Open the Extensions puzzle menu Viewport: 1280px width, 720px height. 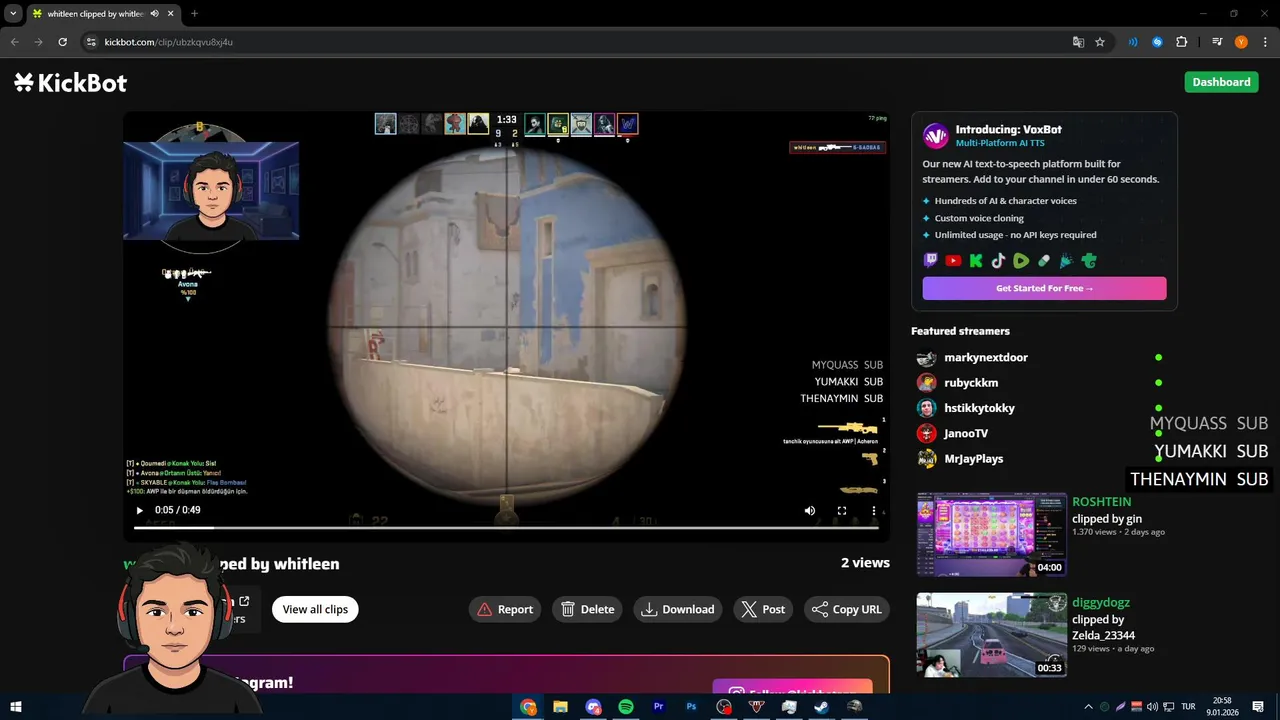pyautogui.click(x=1181, y=42)
